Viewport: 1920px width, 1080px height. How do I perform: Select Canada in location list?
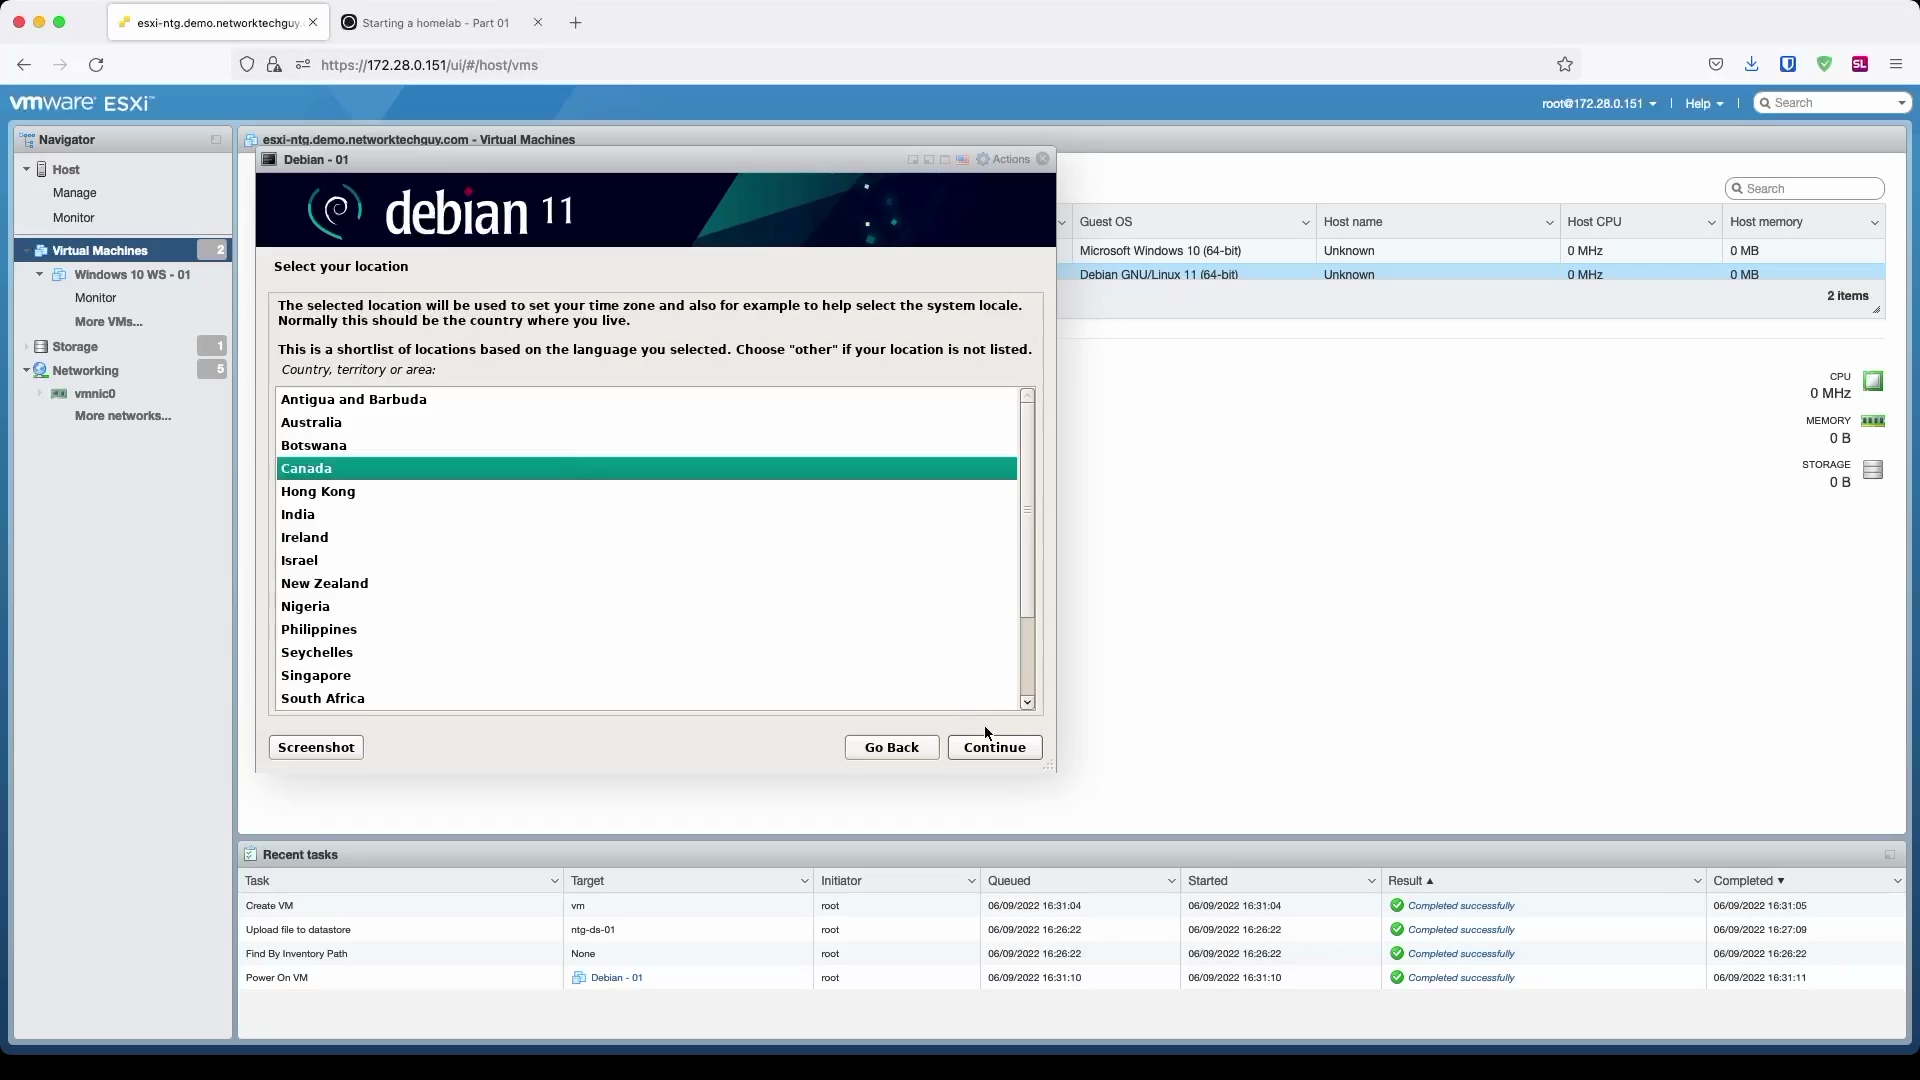pyautogui.click(x=646, y=468)
